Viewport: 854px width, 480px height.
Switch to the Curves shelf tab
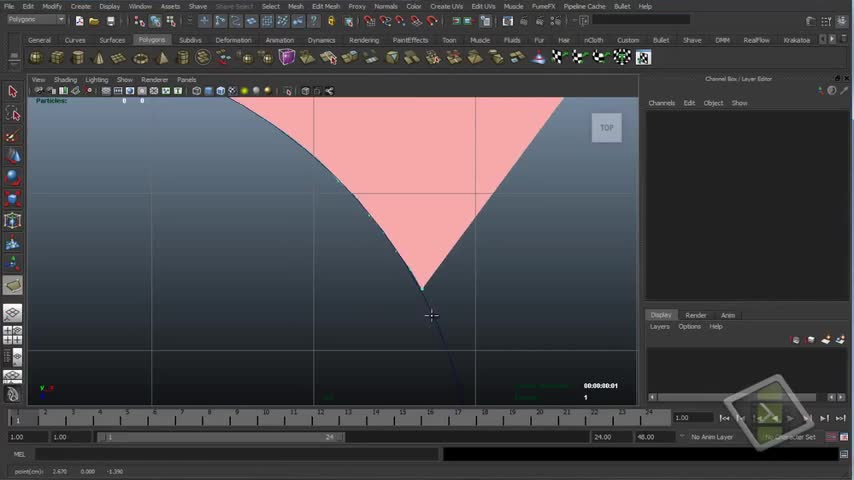coord(75,40)
